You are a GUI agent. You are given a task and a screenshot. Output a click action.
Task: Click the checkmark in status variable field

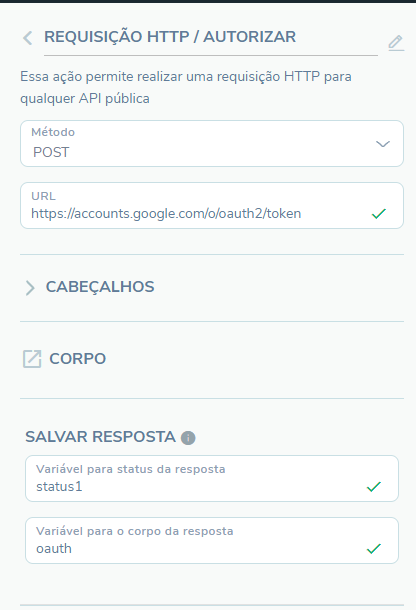tap(374, 487)
